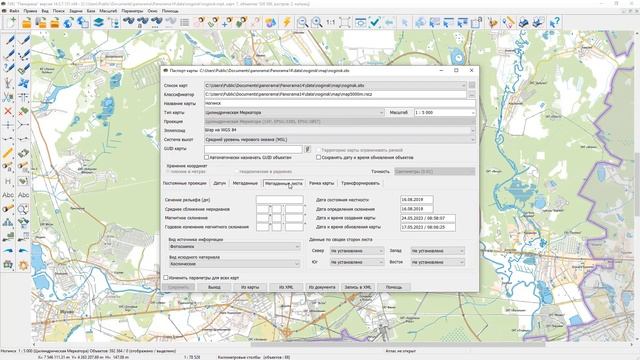
Task: Click the top-left pen drawing tool
Action: coord(9,40)
